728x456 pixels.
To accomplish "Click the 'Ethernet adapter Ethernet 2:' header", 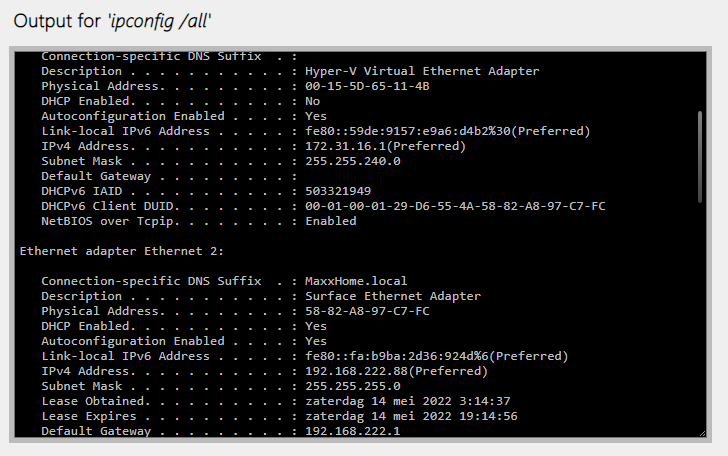I will tap(122, 251).
